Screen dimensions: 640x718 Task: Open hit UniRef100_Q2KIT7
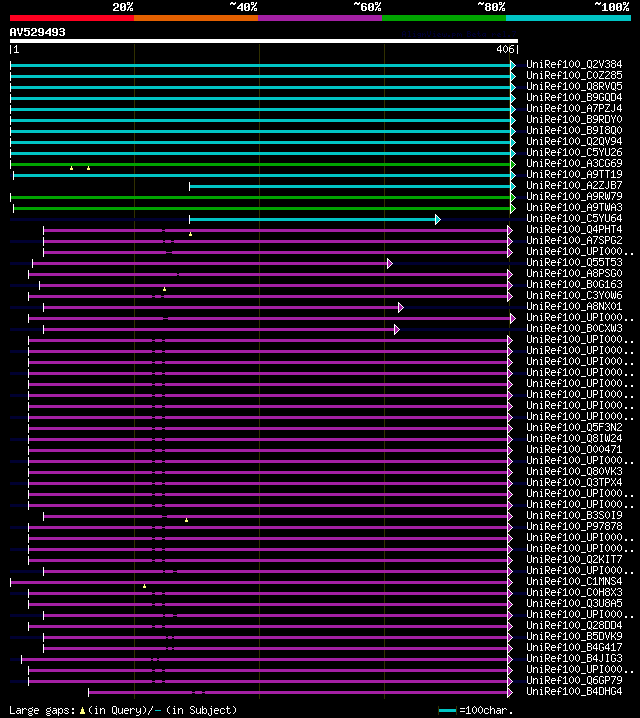pyautogui.click(x=574, y=559)
